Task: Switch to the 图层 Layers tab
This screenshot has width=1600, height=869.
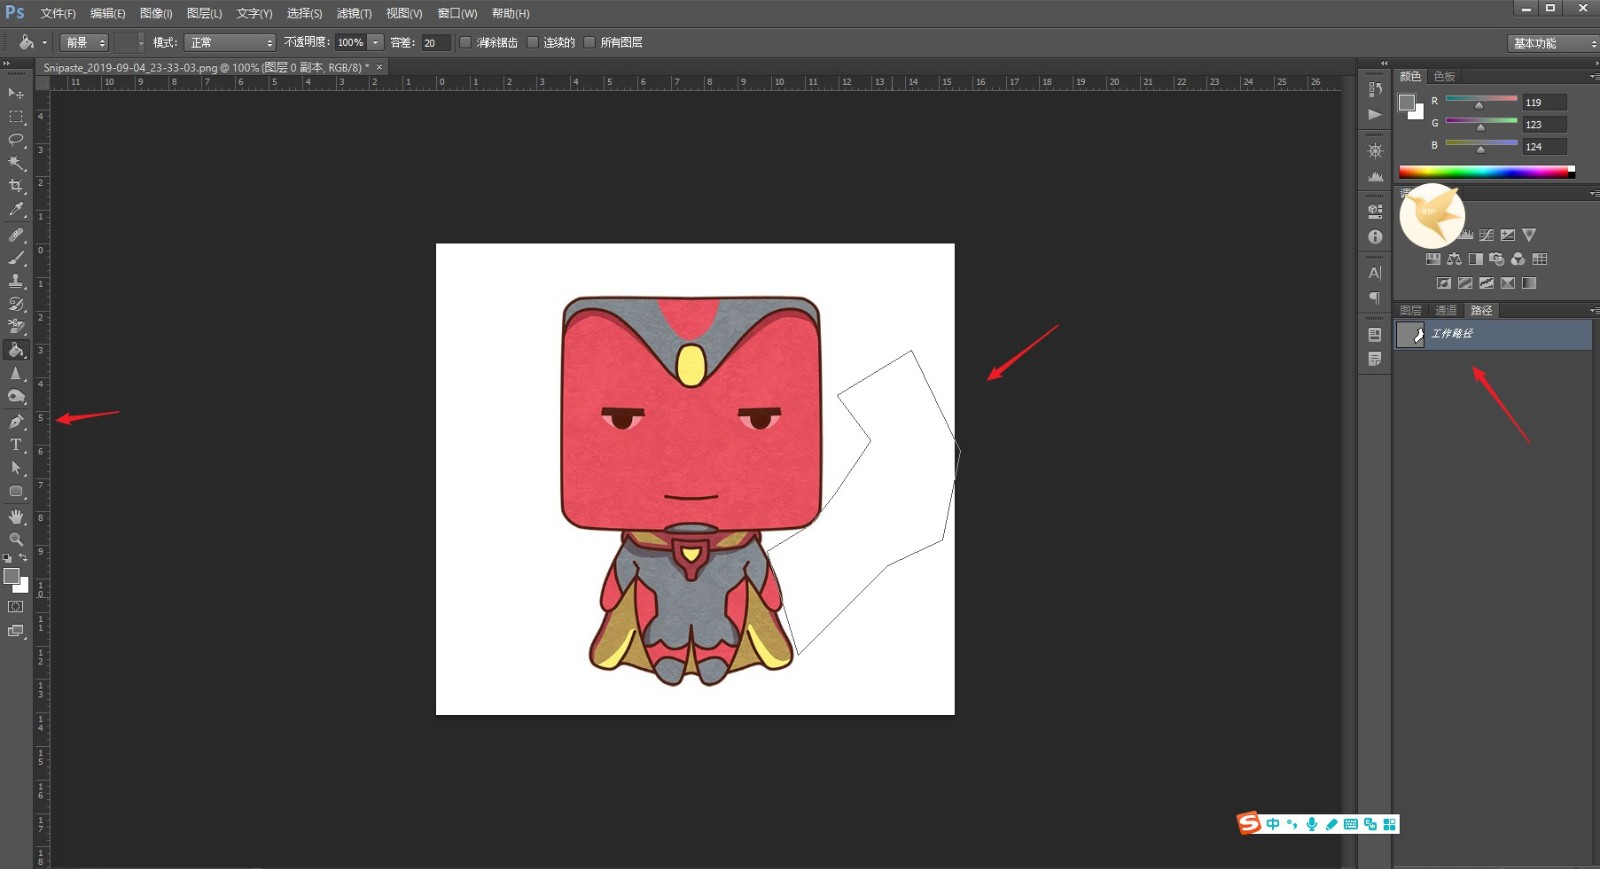Action: 1411,310
